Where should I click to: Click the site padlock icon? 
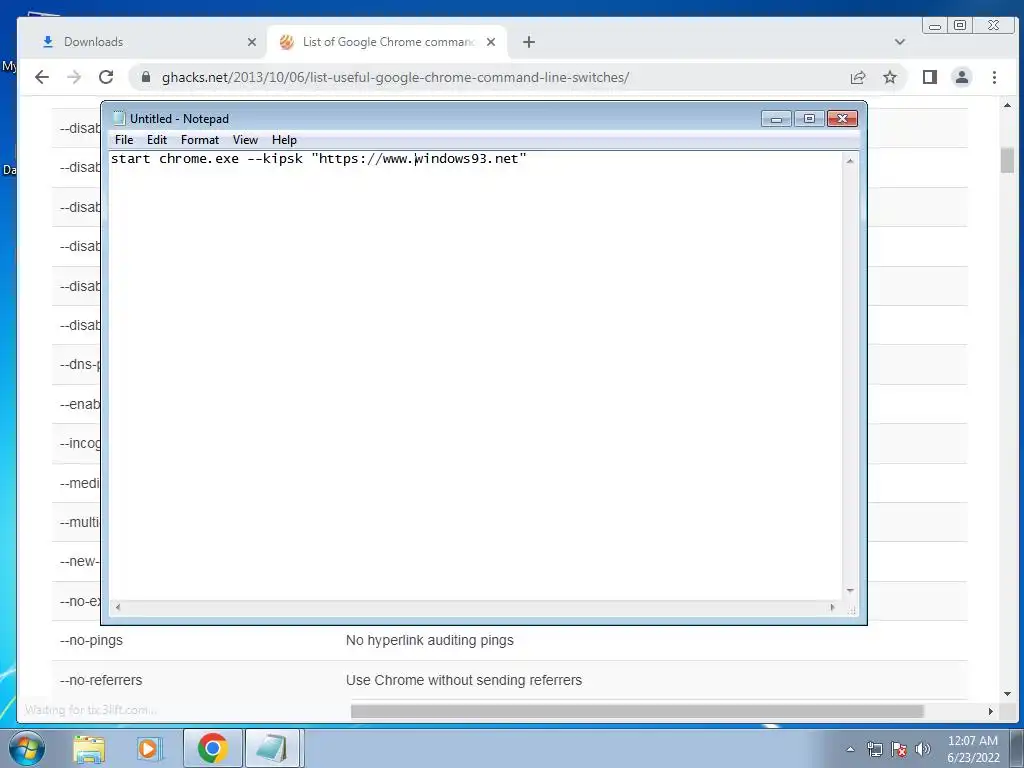click(x=146, y=77)
